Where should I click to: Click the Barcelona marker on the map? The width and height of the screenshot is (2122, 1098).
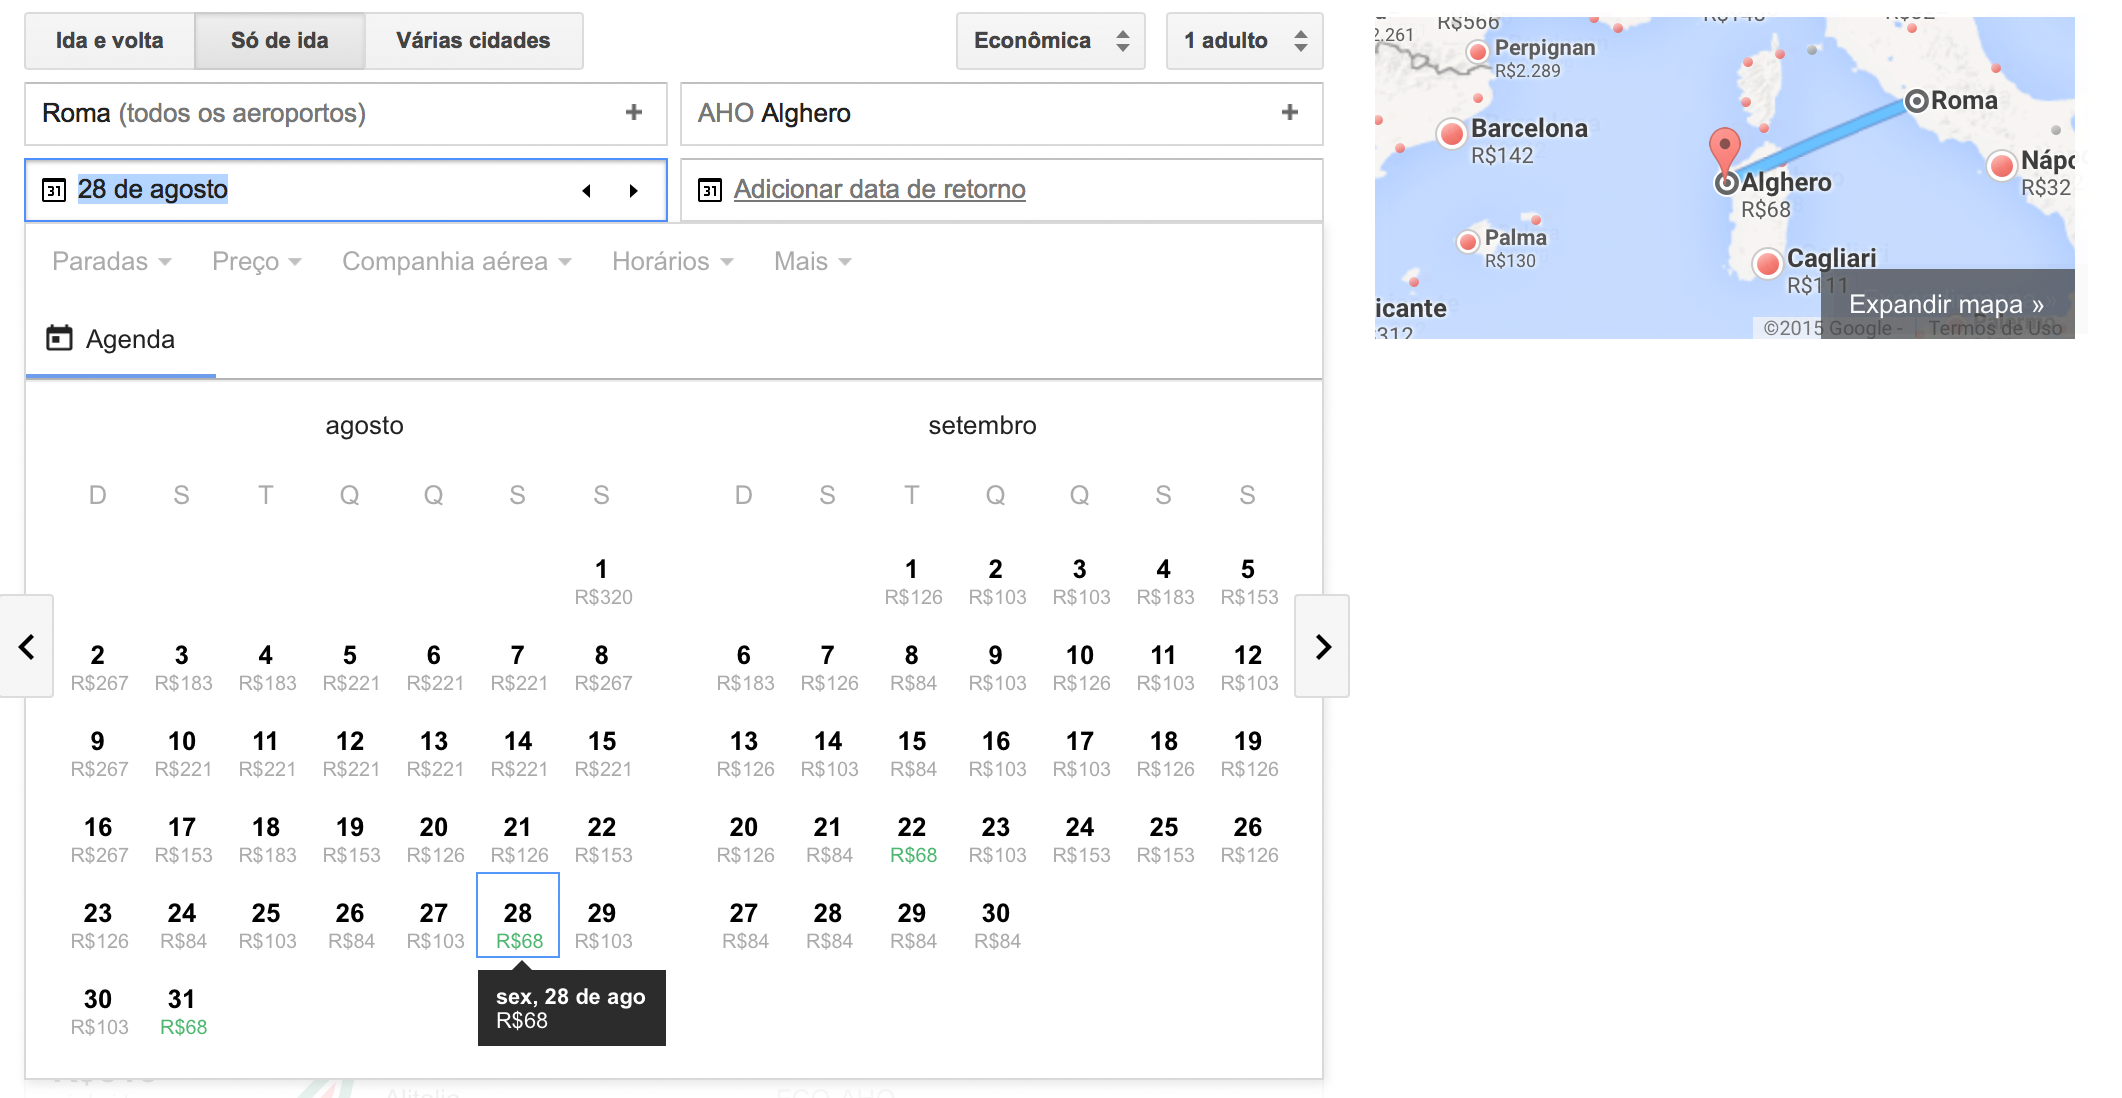(1452, 133)
